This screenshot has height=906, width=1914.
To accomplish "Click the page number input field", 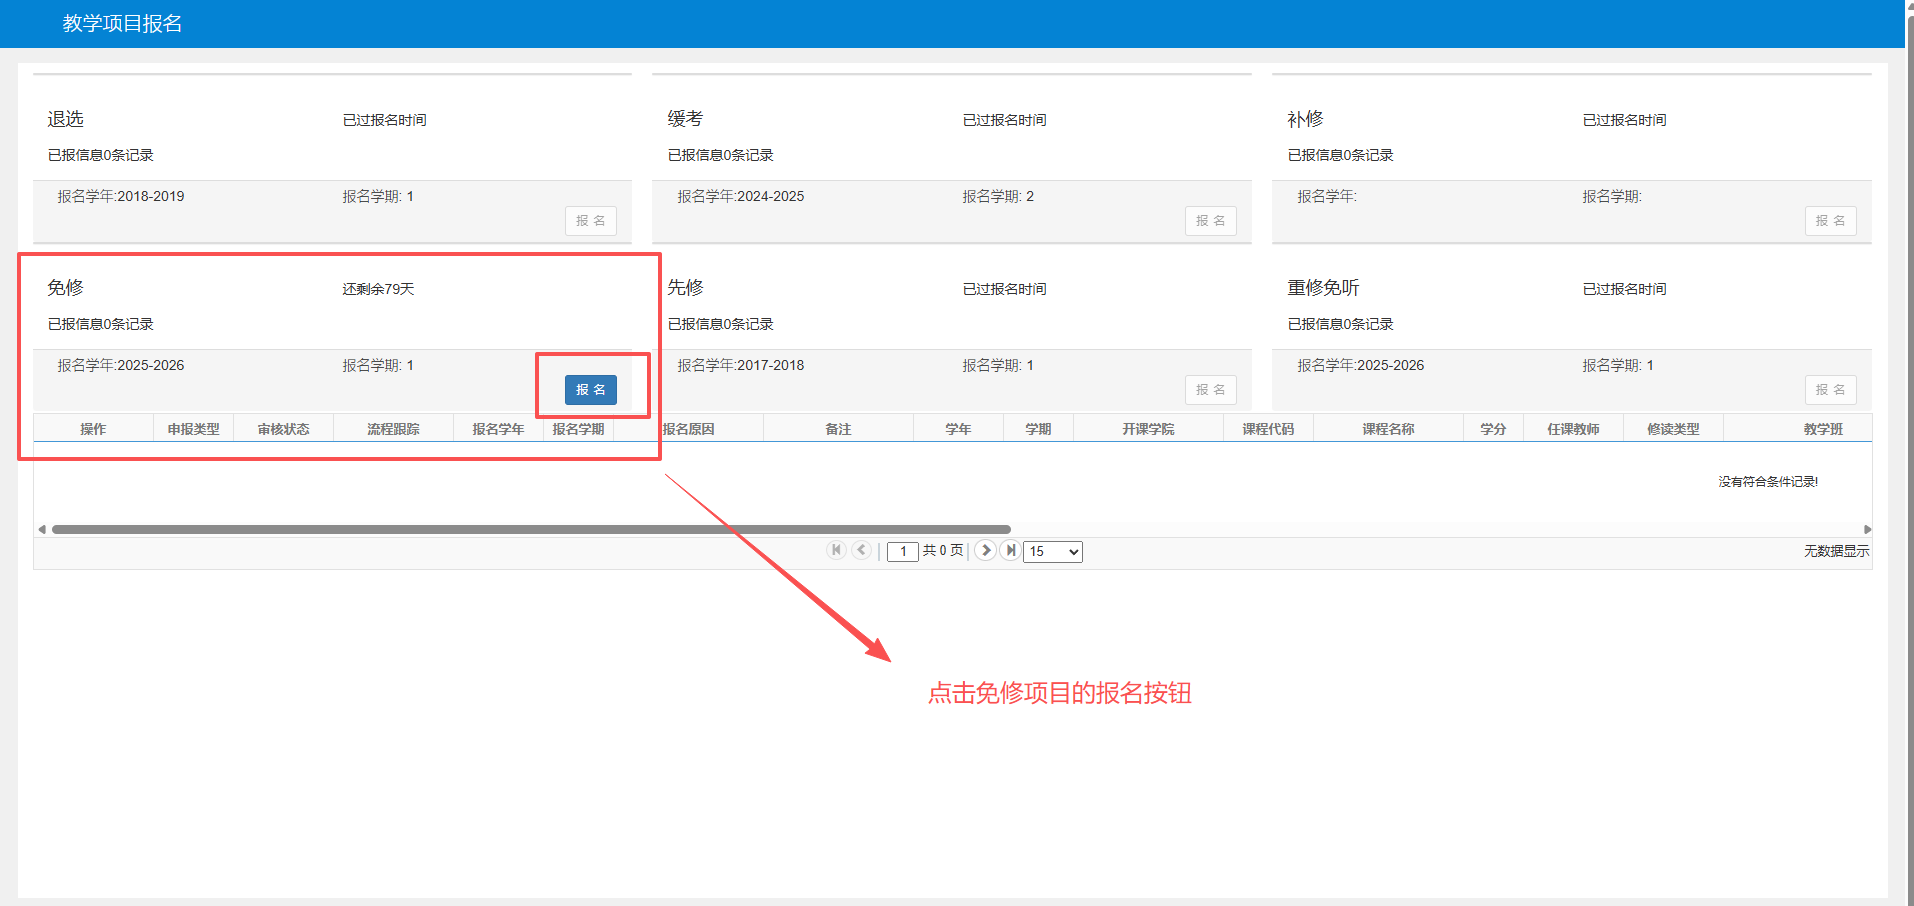I will [902, 552].
